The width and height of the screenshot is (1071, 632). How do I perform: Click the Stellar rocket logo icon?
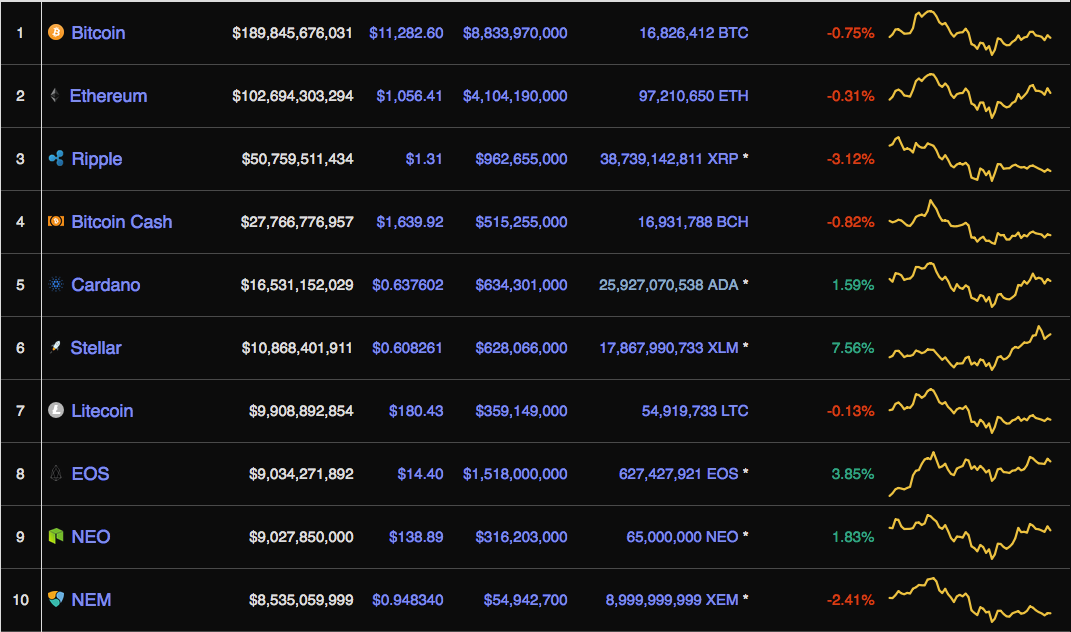55,348
